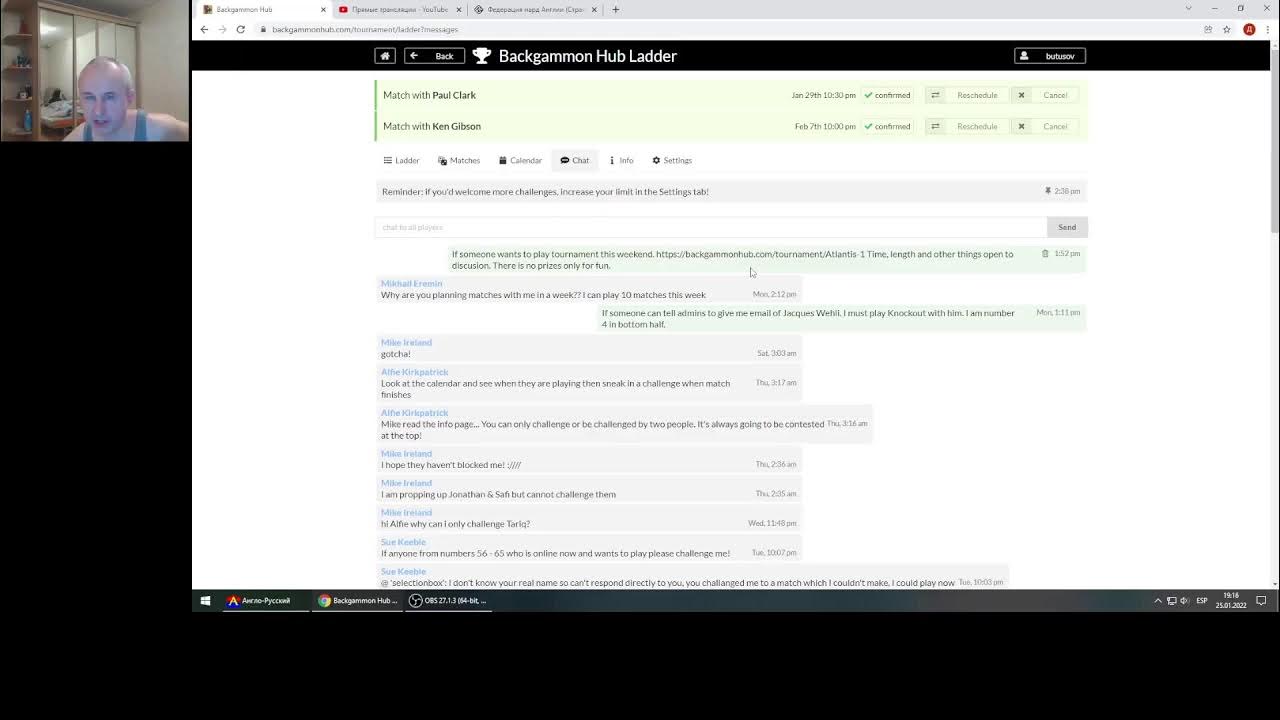Click the ESP language indicator in tray
This screenshot has height=720, width=1280.
point(1202,601)
